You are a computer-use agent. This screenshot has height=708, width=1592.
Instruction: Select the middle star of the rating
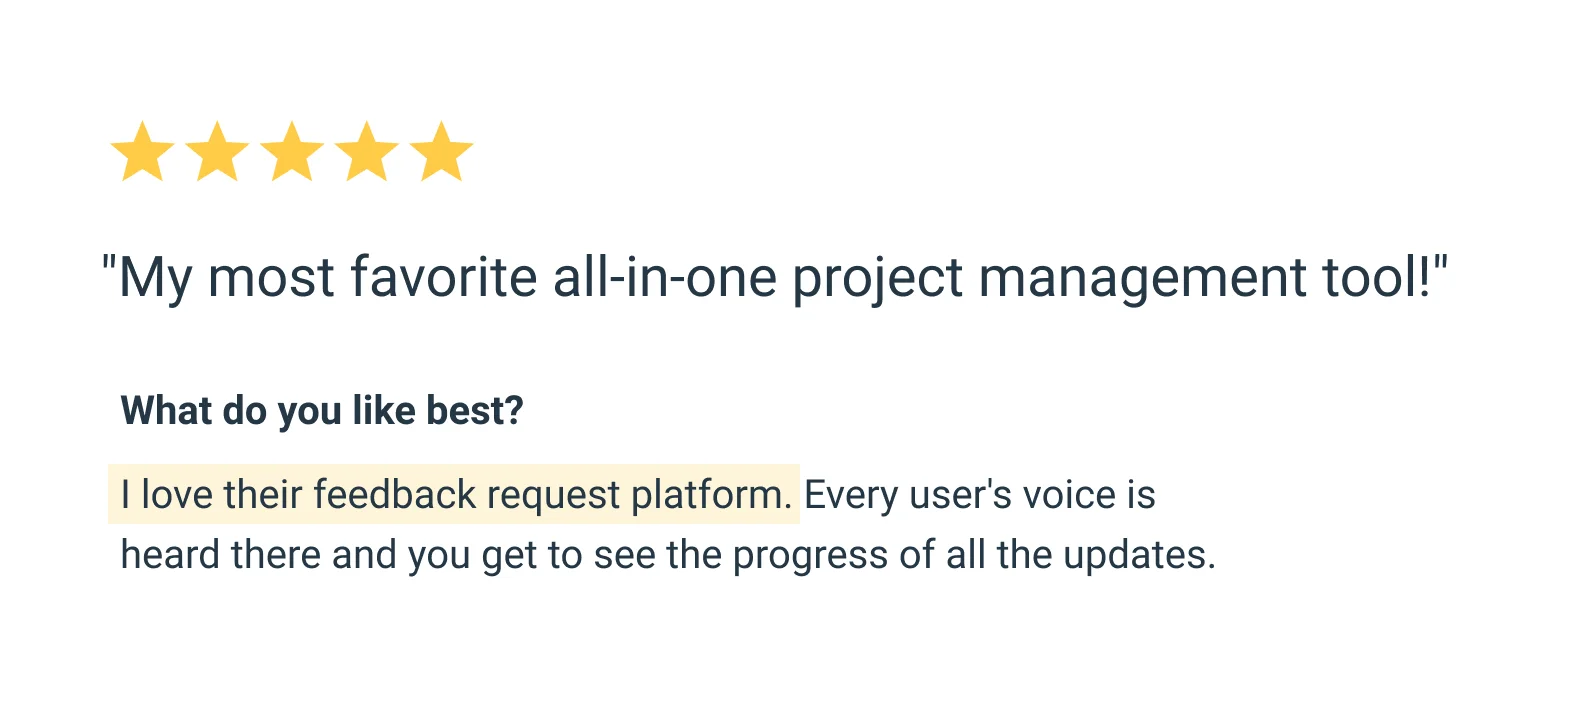(x=292, y=152)
